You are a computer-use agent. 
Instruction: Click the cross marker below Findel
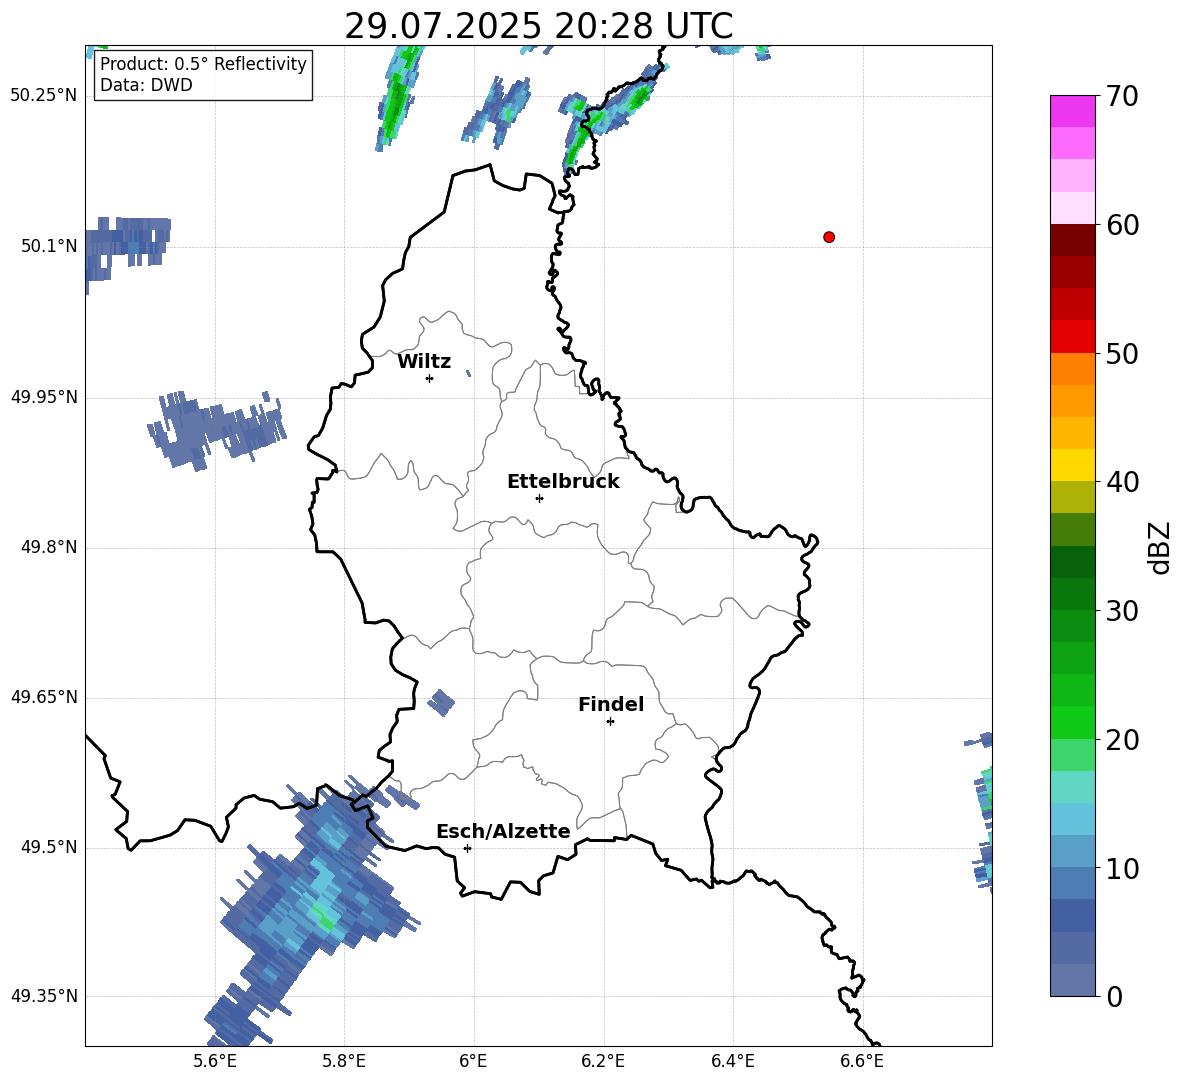click(610, 722)
